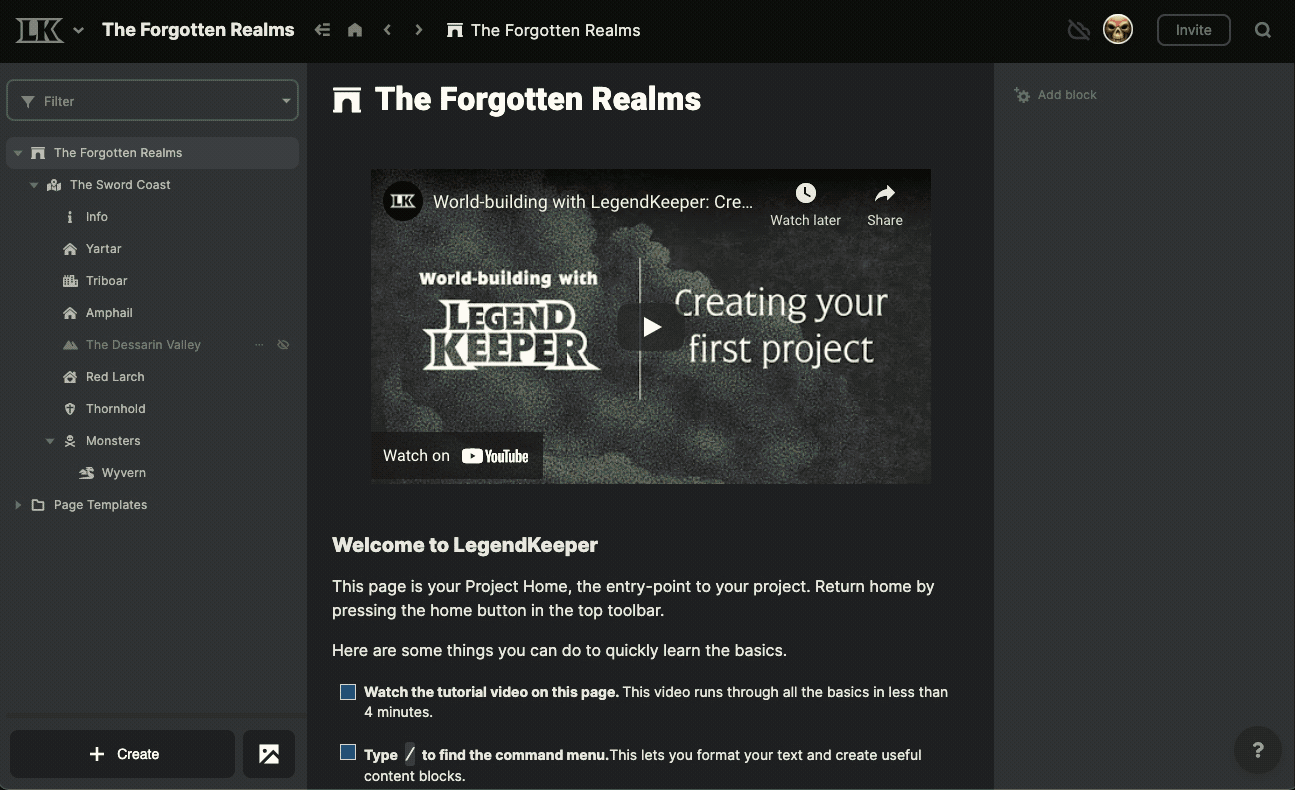1295x790 pixels.
Task: Click the Yartar house icon
Action: point(70,249)
